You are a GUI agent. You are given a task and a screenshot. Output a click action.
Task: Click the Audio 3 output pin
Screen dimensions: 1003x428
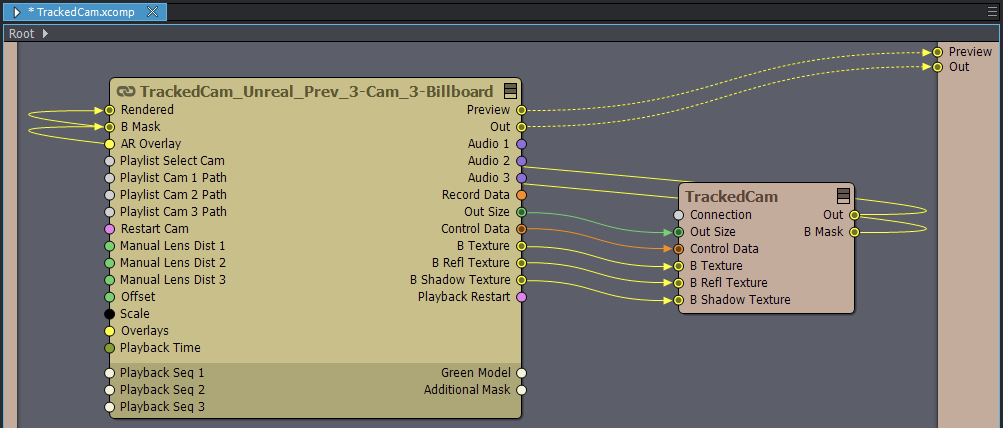click(521, 178)
